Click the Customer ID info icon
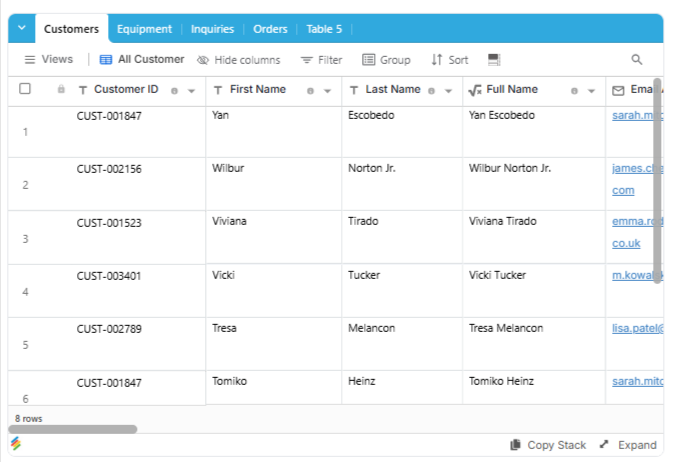The image size is (676, 462). (x=174, y=91)
